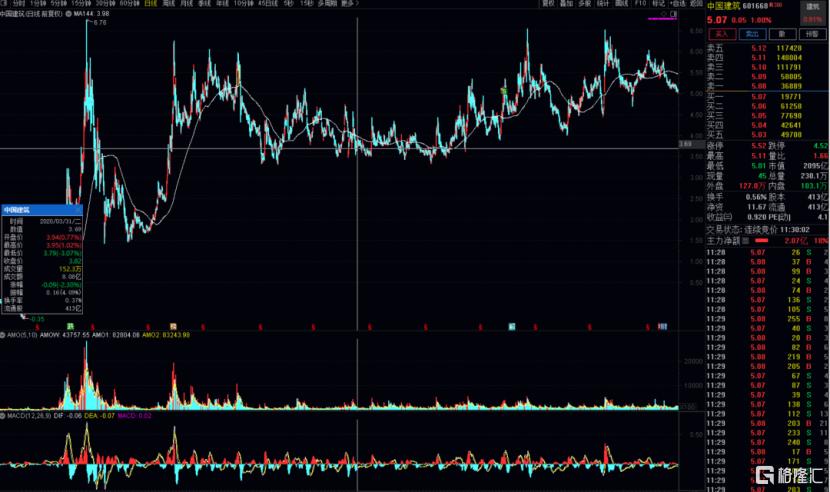The width and height of the screenshot is (830, 492).
Task: Click the trade tick with volume 219
Action: pos(767,357)
